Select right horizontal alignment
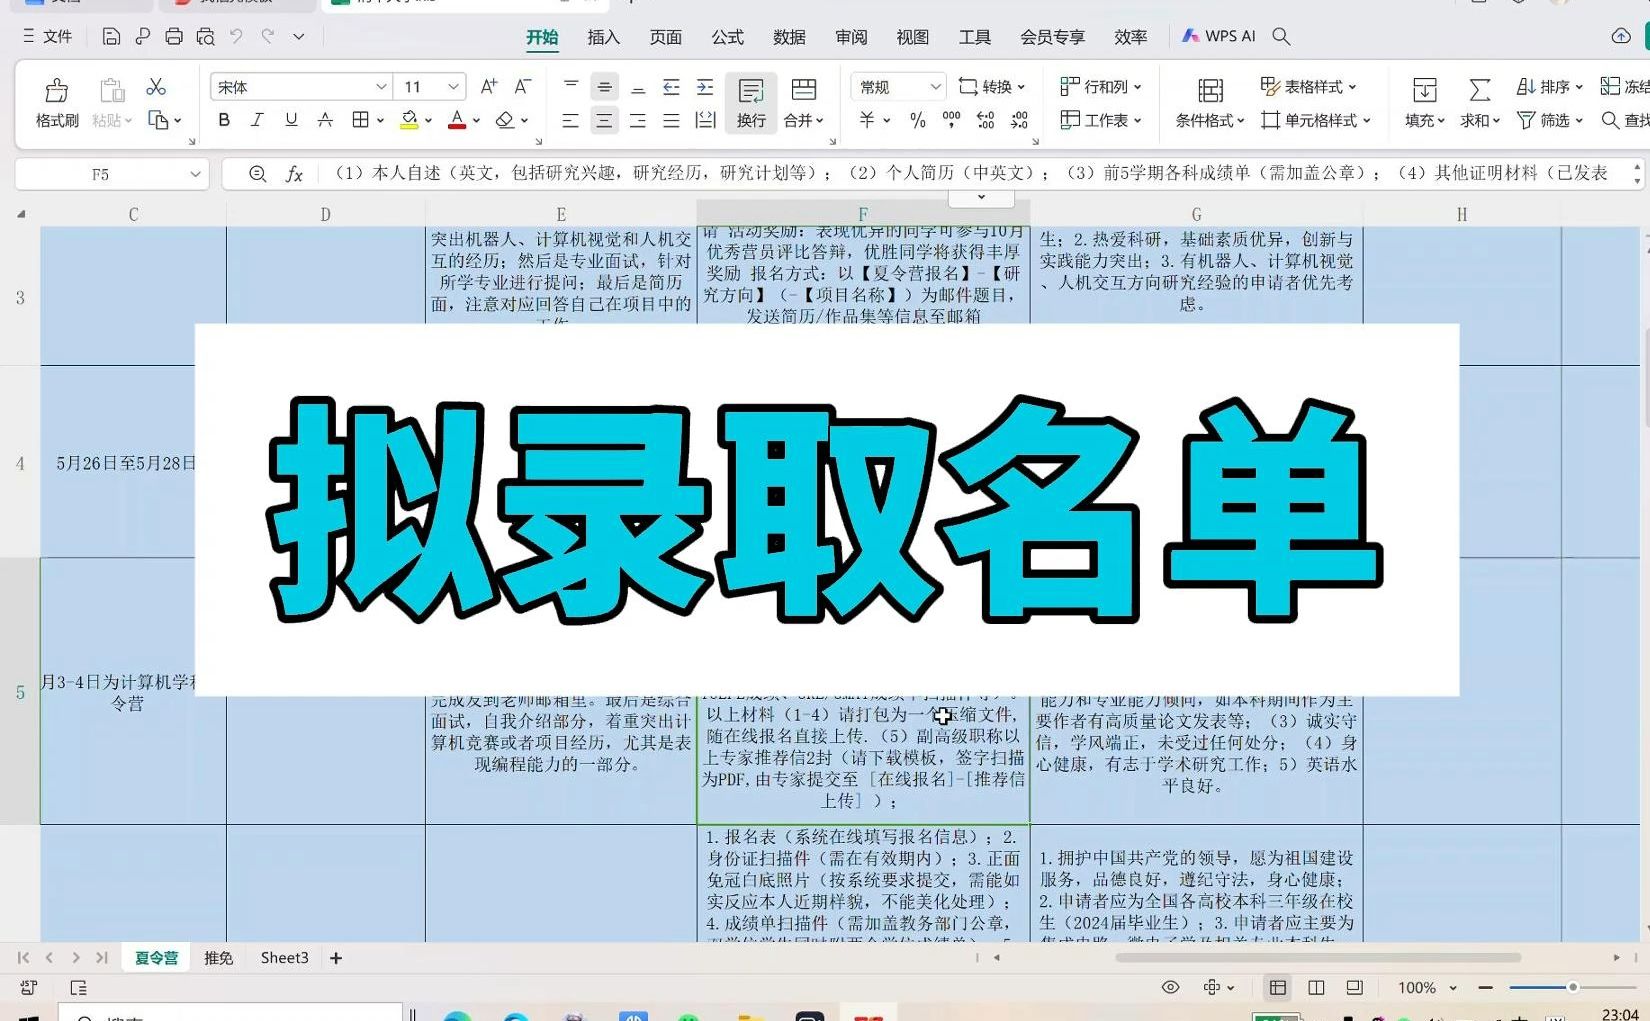 pos(638,121)
